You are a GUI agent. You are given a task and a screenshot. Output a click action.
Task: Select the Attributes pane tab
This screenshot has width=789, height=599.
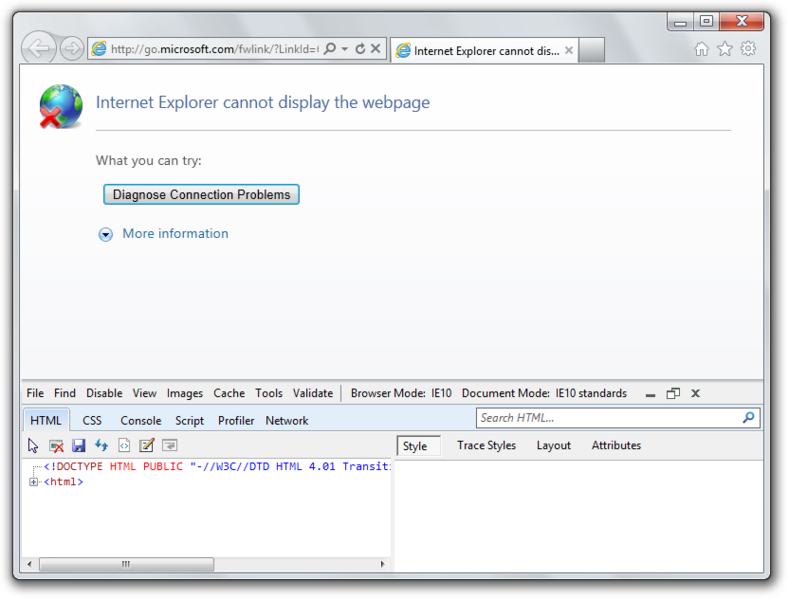[x=616, y=445]
